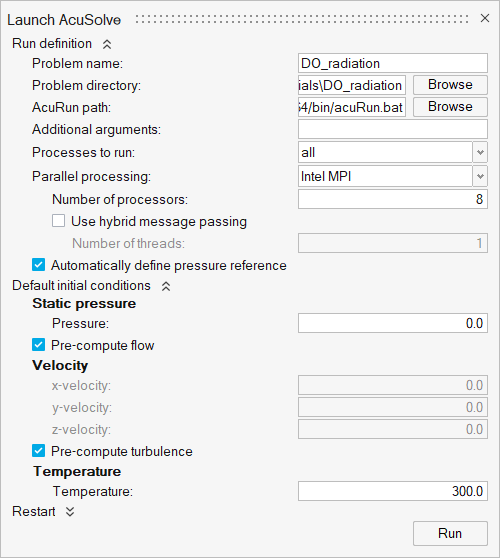Click the Additional arguments field
Image resolution: width=500 pixels, height=558 pixels.
pos(393,129)
